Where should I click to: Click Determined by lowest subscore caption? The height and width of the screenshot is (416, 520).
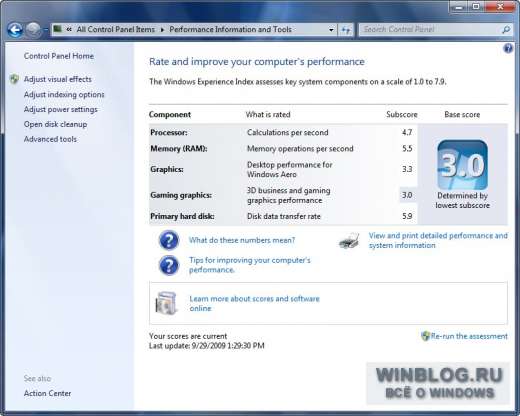coord(462,200)
